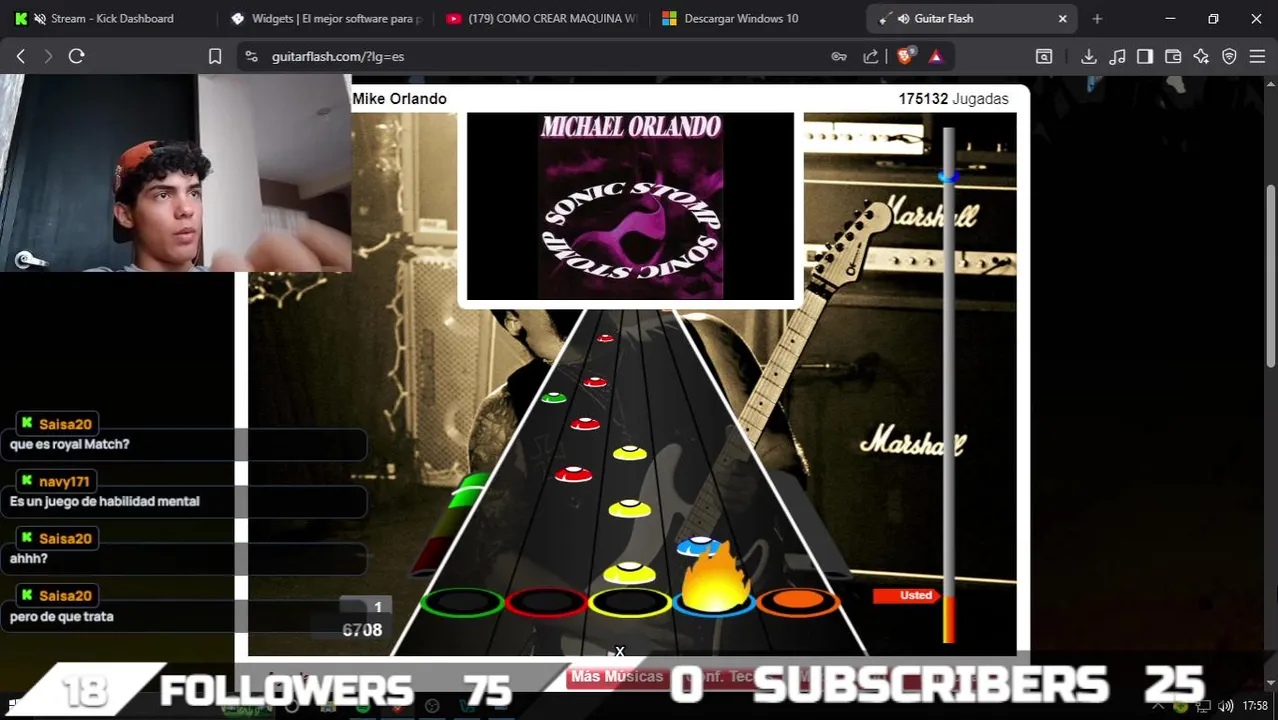1278x720 pixels.
Task: Open the Brave VPN shield icon
Action: tap(1229, 57)
